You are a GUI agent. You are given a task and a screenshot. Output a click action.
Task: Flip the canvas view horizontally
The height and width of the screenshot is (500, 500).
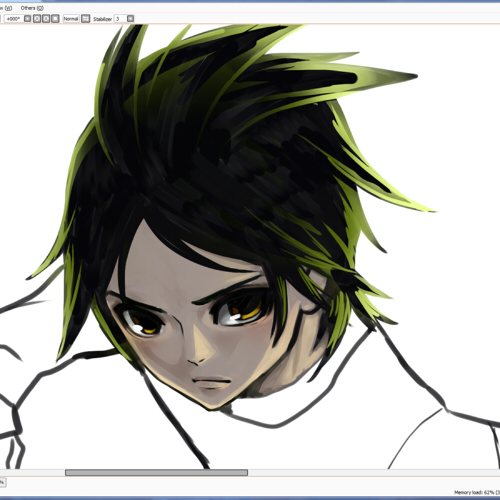point(85,19)
